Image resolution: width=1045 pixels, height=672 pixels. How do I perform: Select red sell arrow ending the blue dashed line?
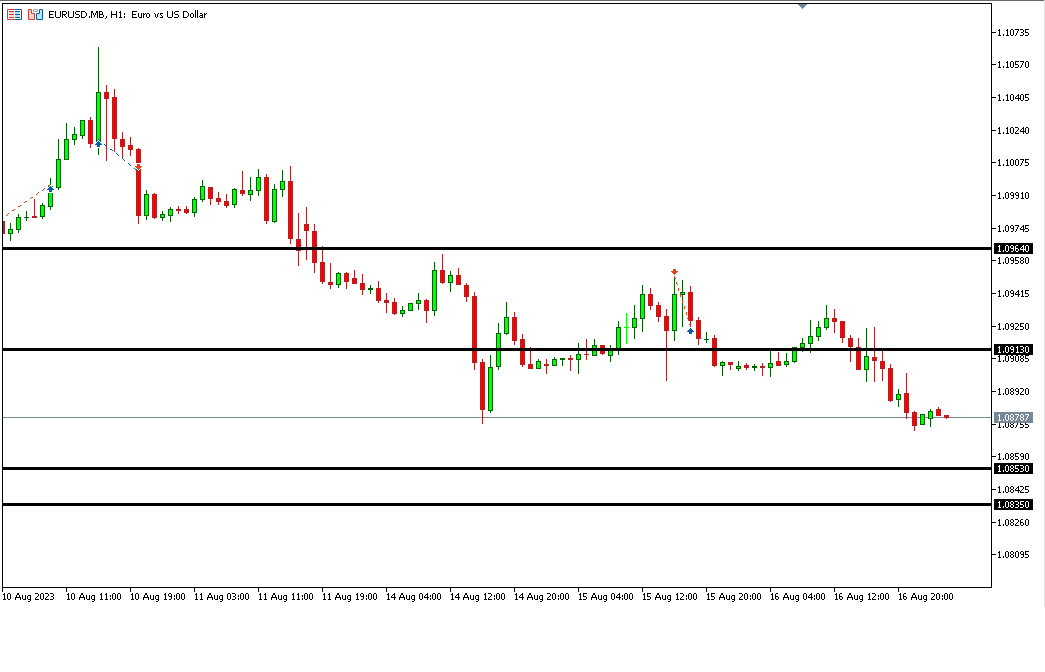click(x=138, y=167)
